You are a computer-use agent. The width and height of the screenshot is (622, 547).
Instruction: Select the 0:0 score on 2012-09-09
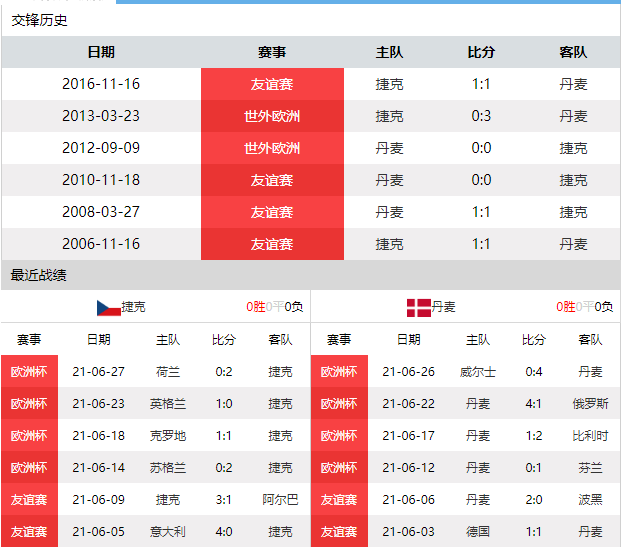[481, 148]
